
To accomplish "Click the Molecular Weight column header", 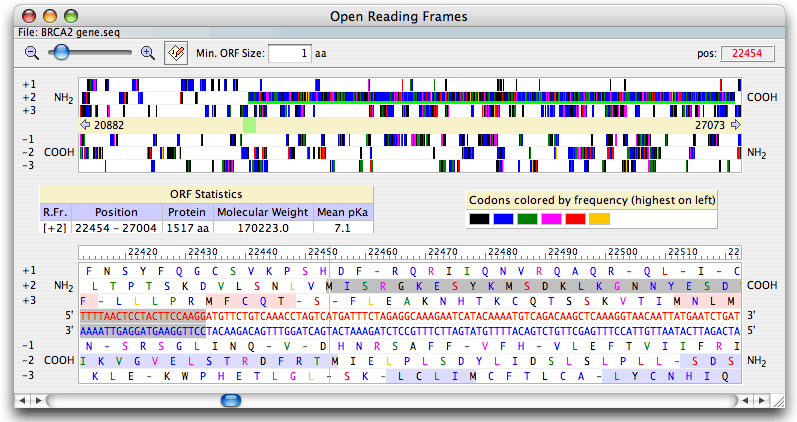I will coord(263,212).
